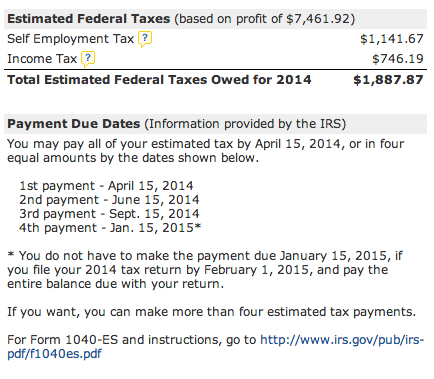434x379 pixels.
Task: Click the more than four payments sentence
Action: coord(212,312)
